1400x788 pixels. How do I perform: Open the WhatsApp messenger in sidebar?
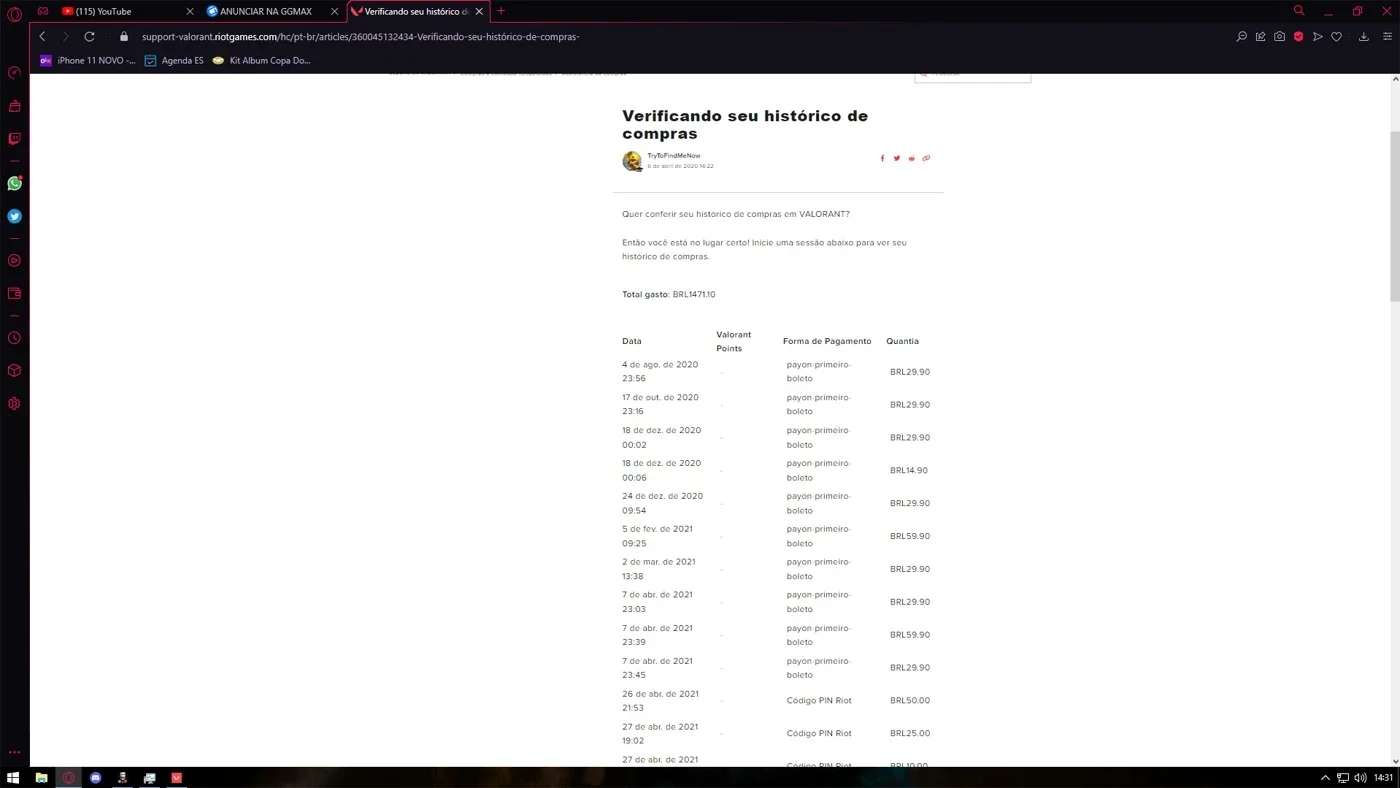coord(14,183)
